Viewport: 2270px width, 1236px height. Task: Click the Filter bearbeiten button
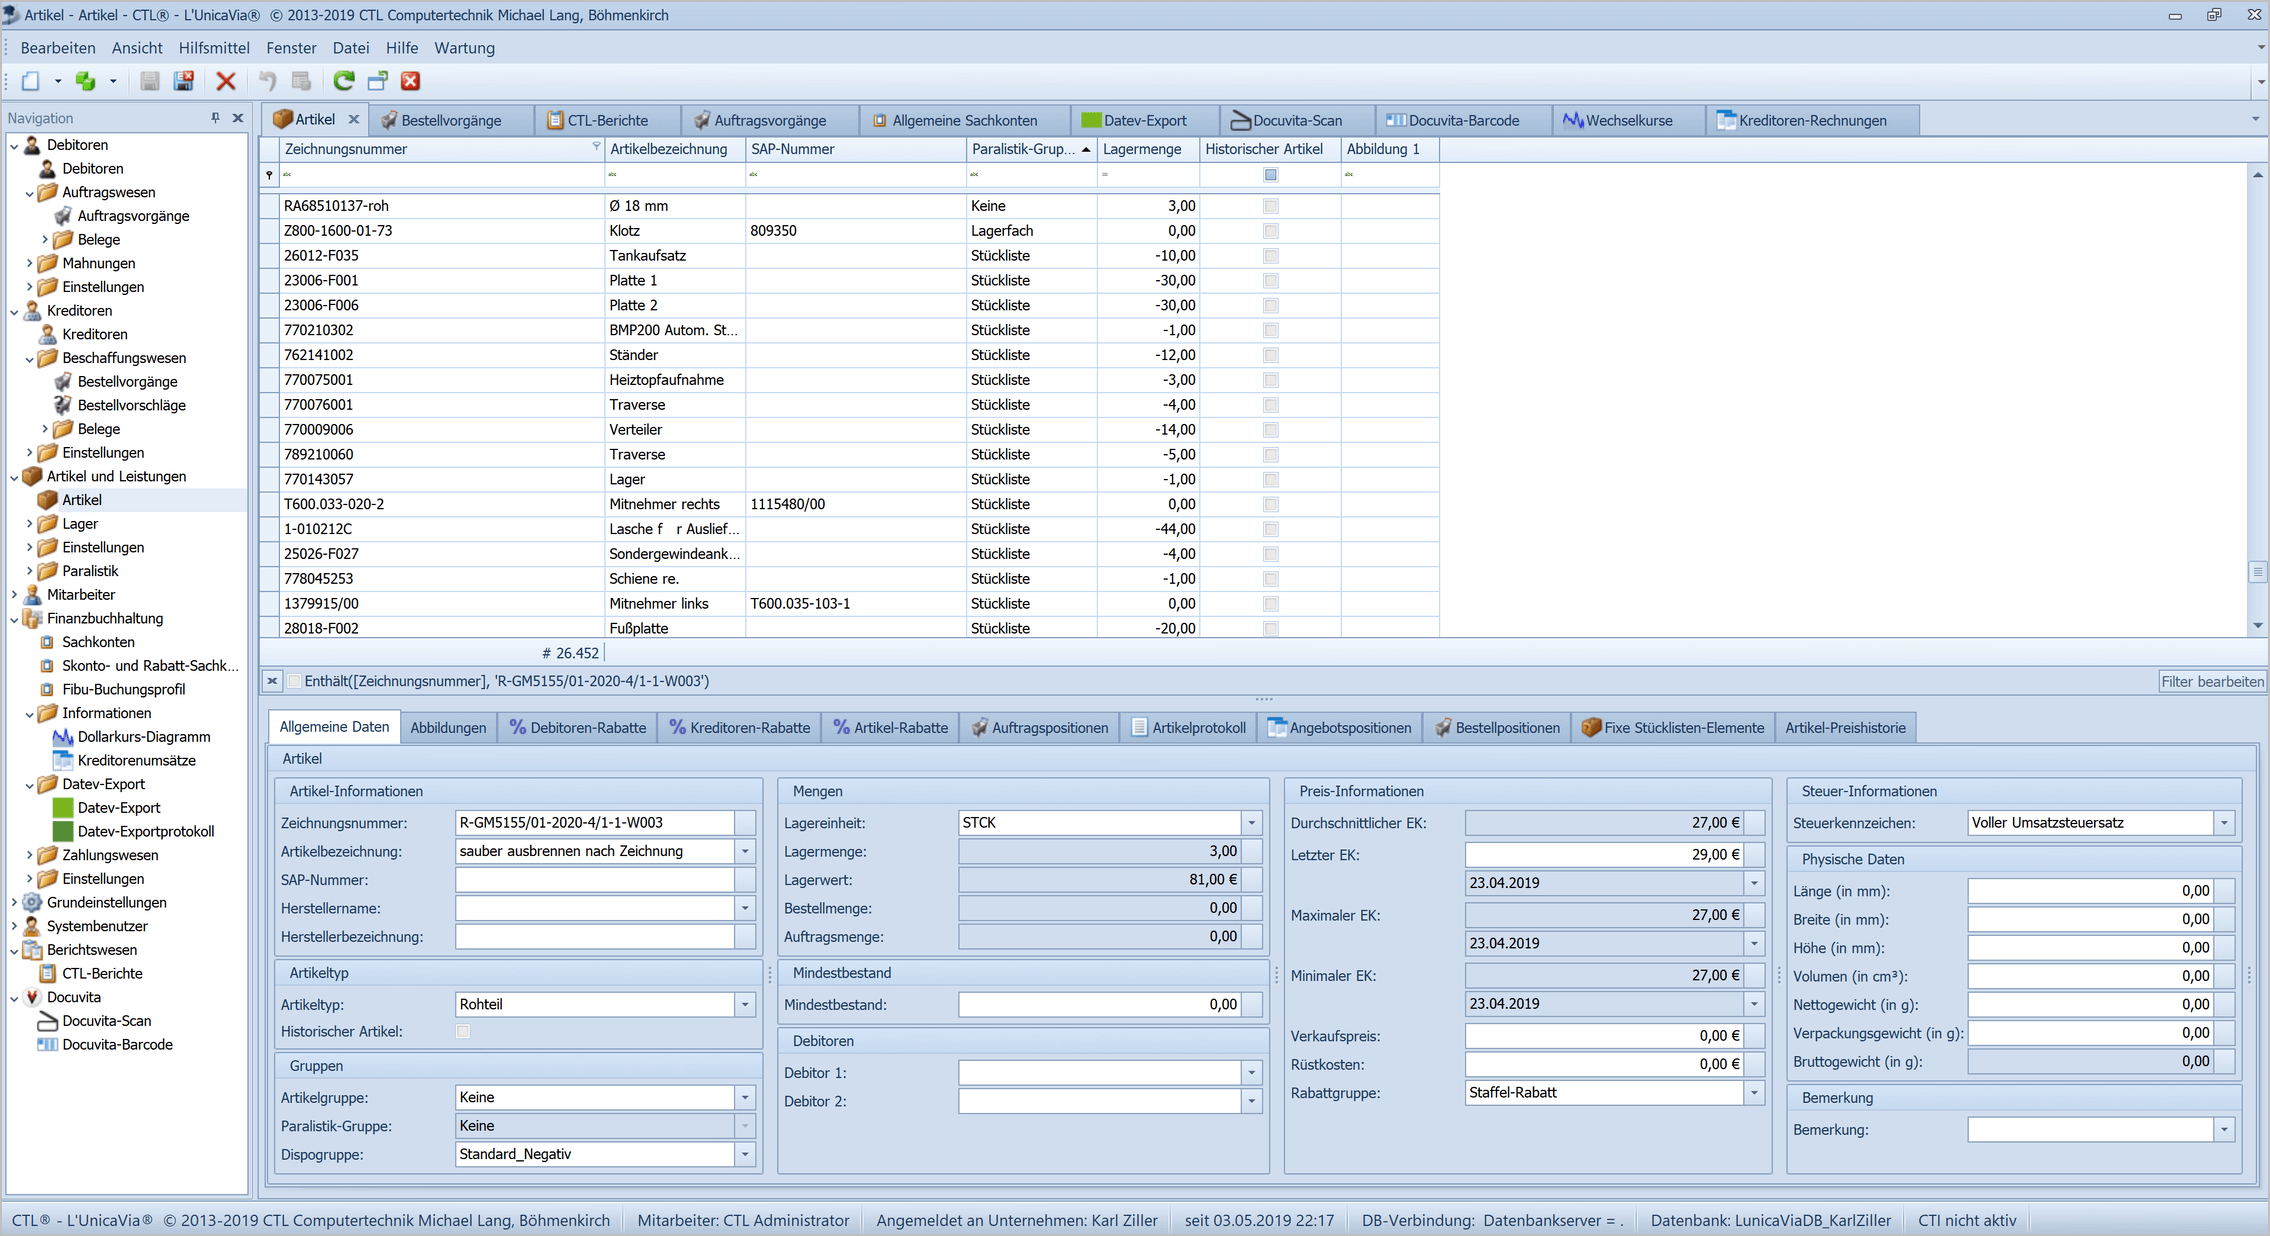point(2211,681)
